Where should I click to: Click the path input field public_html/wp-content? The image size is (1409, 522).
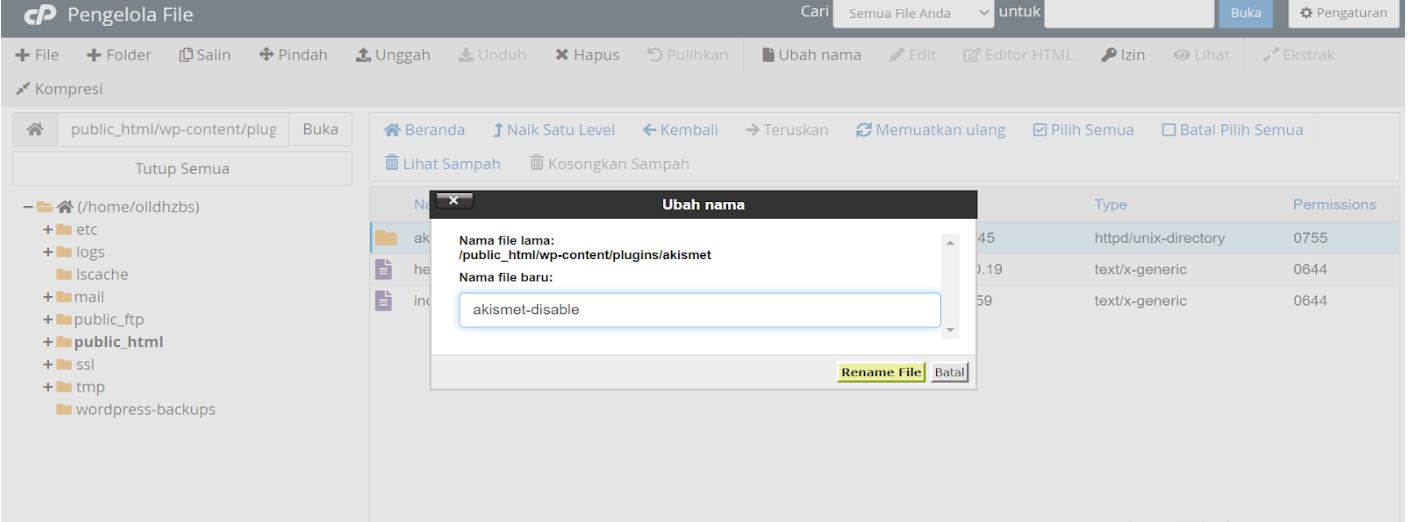click(171, 131)
